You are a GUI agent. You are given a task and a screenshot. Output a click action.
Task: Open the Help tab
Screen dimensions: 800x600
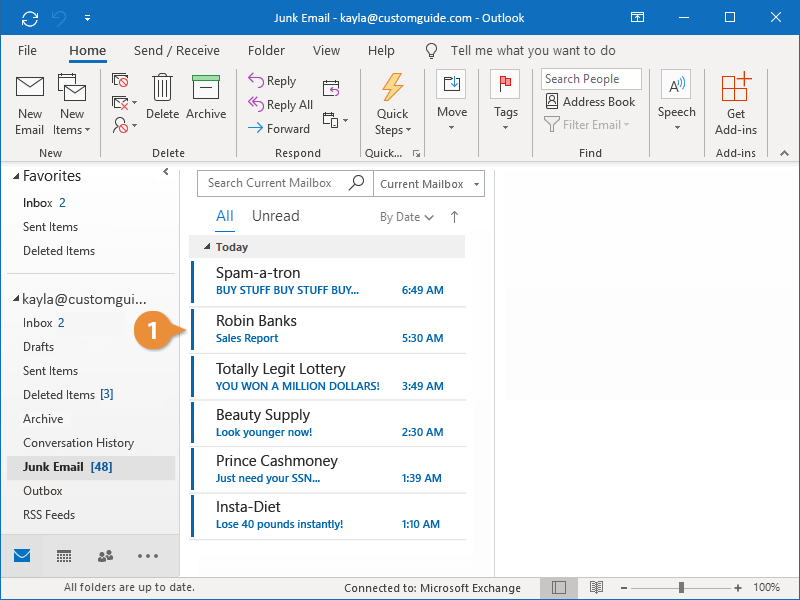click(381, 51)
